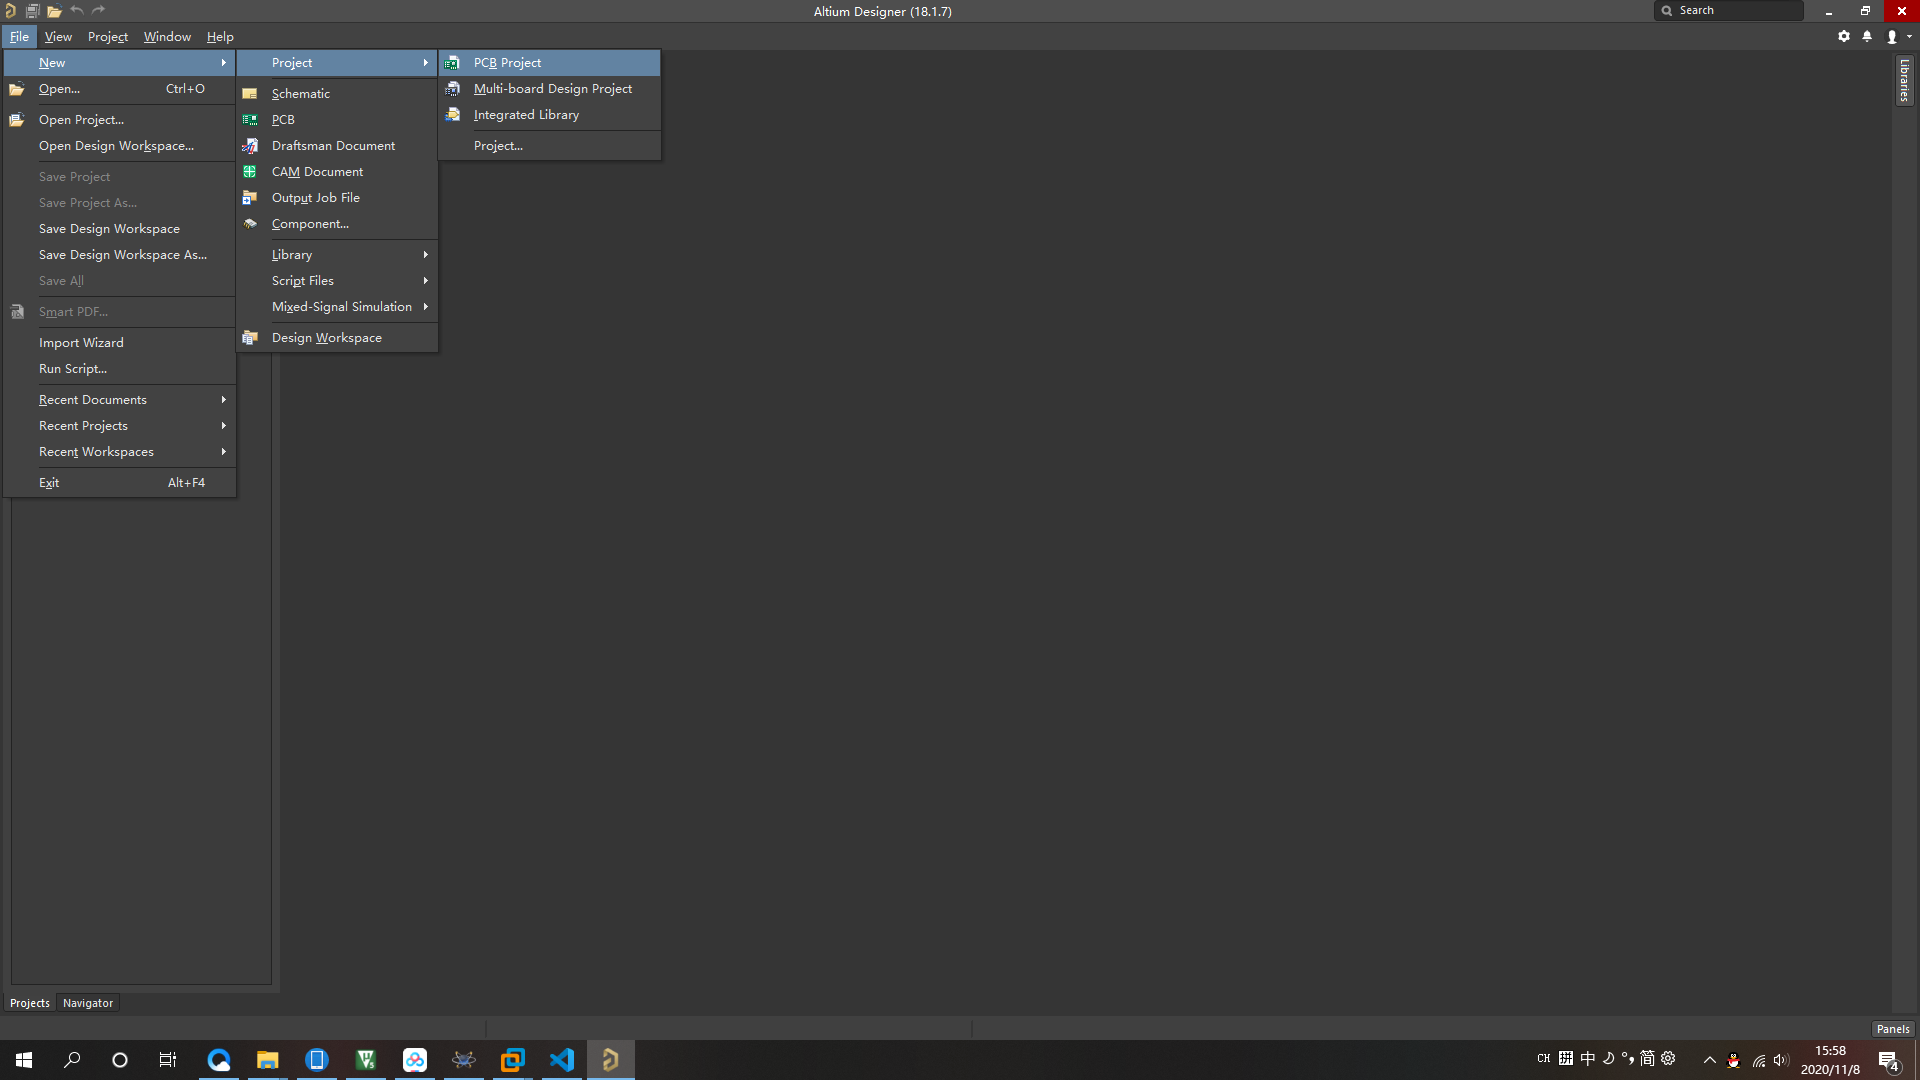The image size is (1920, 1080).
Task: Click the PCB Project icon in submenu
Action: (x=452, y=63)
